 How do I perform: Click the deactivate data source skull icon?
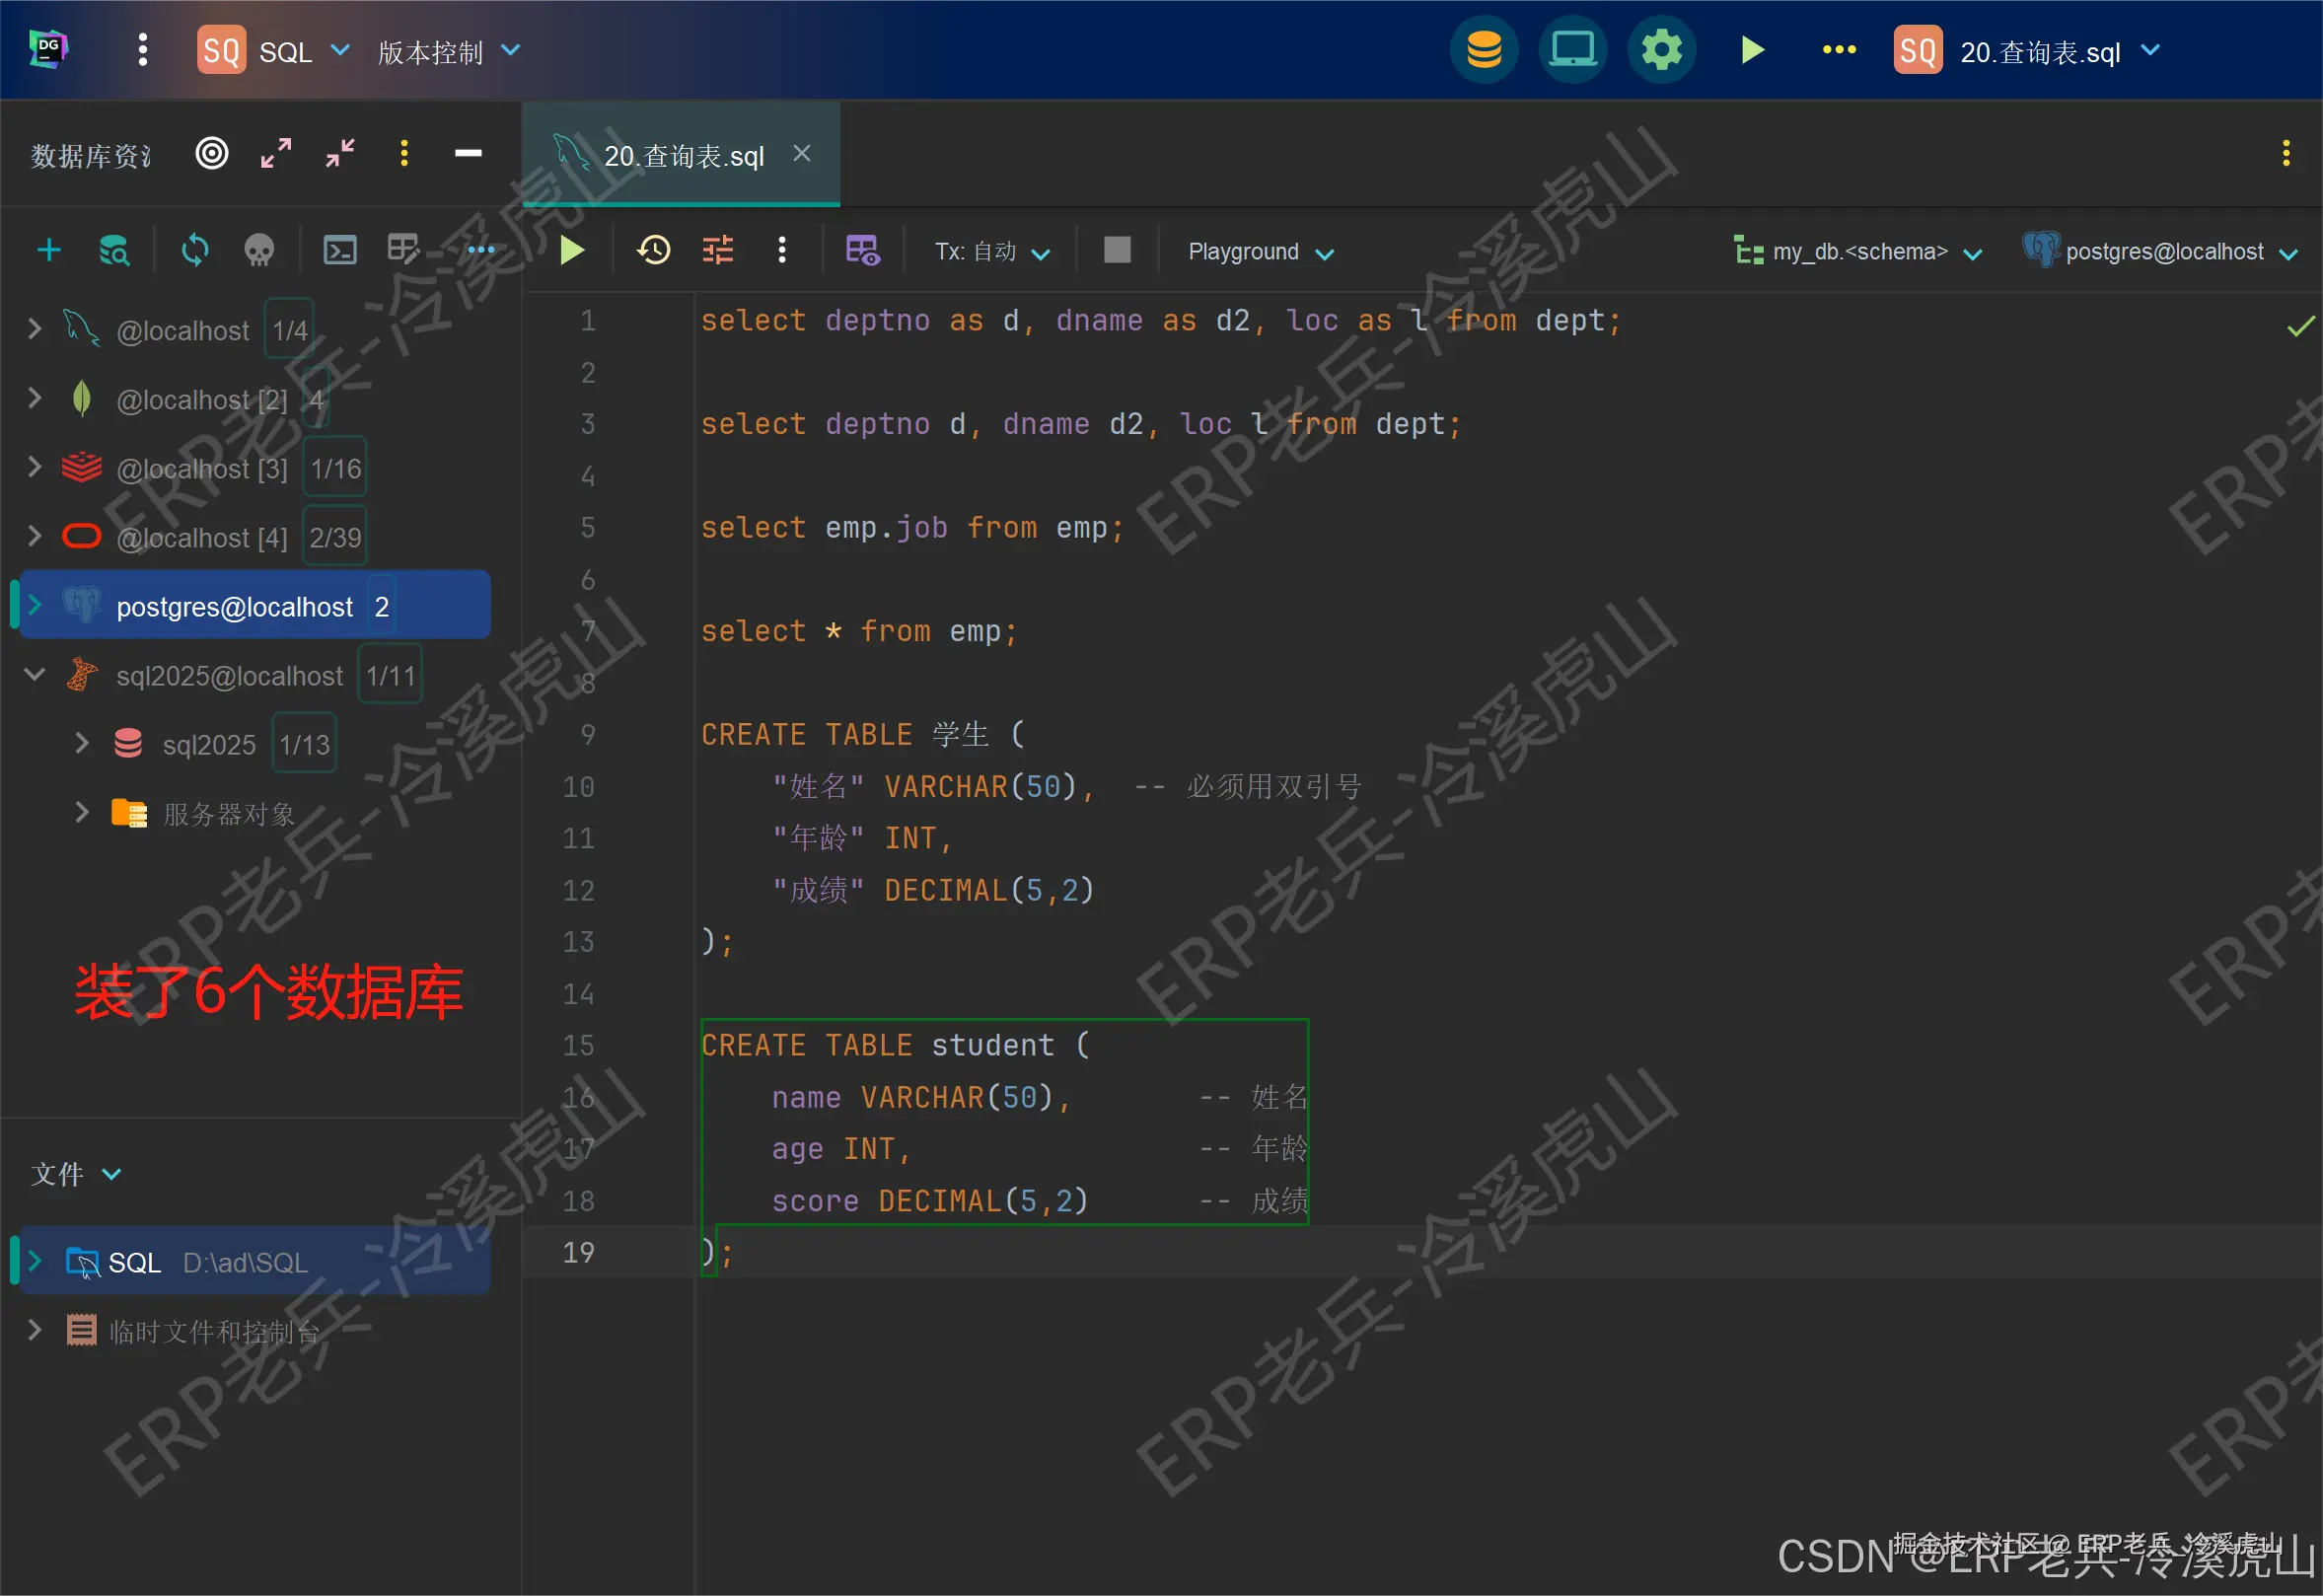tap(259, 250)
